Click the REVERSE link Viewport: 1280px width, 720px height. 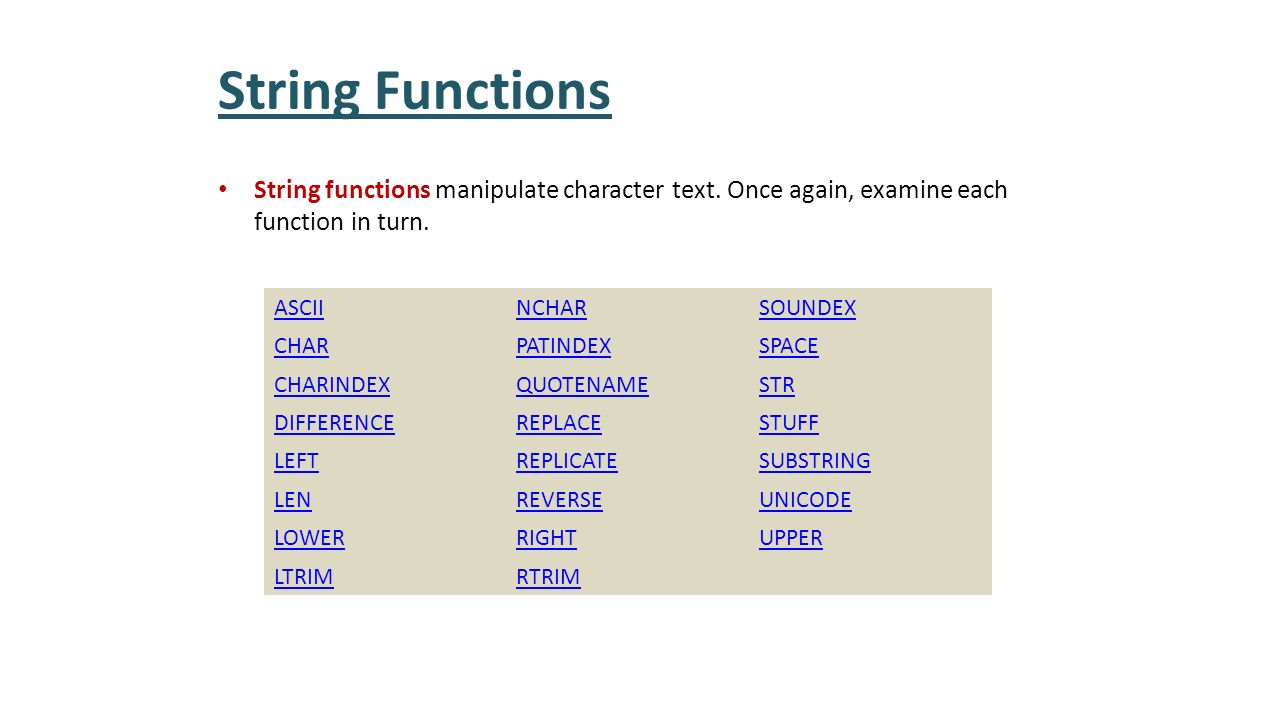coord(559,500)
